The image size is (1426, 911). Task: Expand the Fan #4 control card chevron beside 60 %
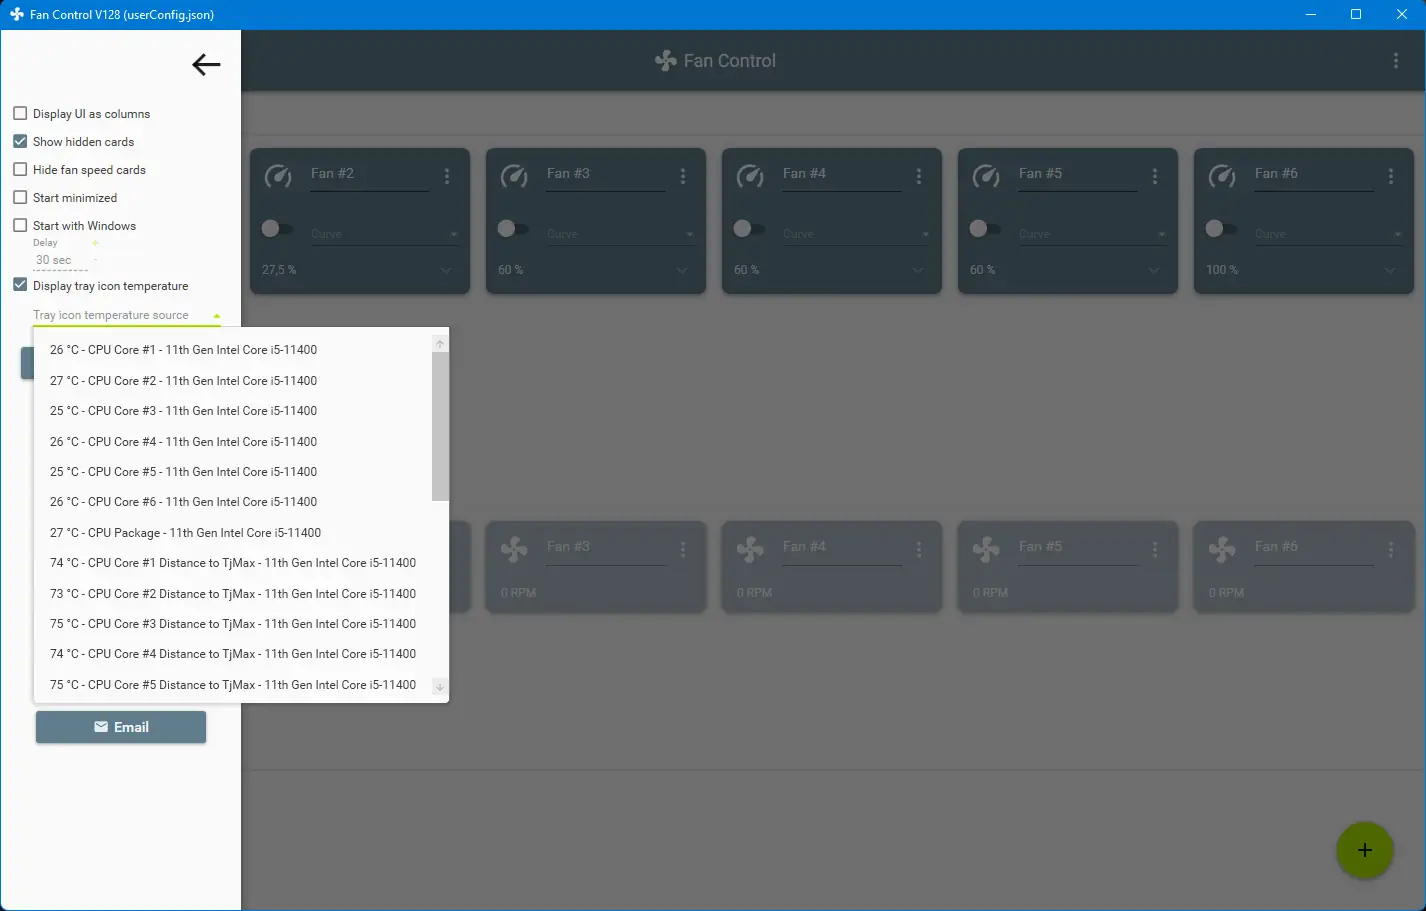pos(918,270)
